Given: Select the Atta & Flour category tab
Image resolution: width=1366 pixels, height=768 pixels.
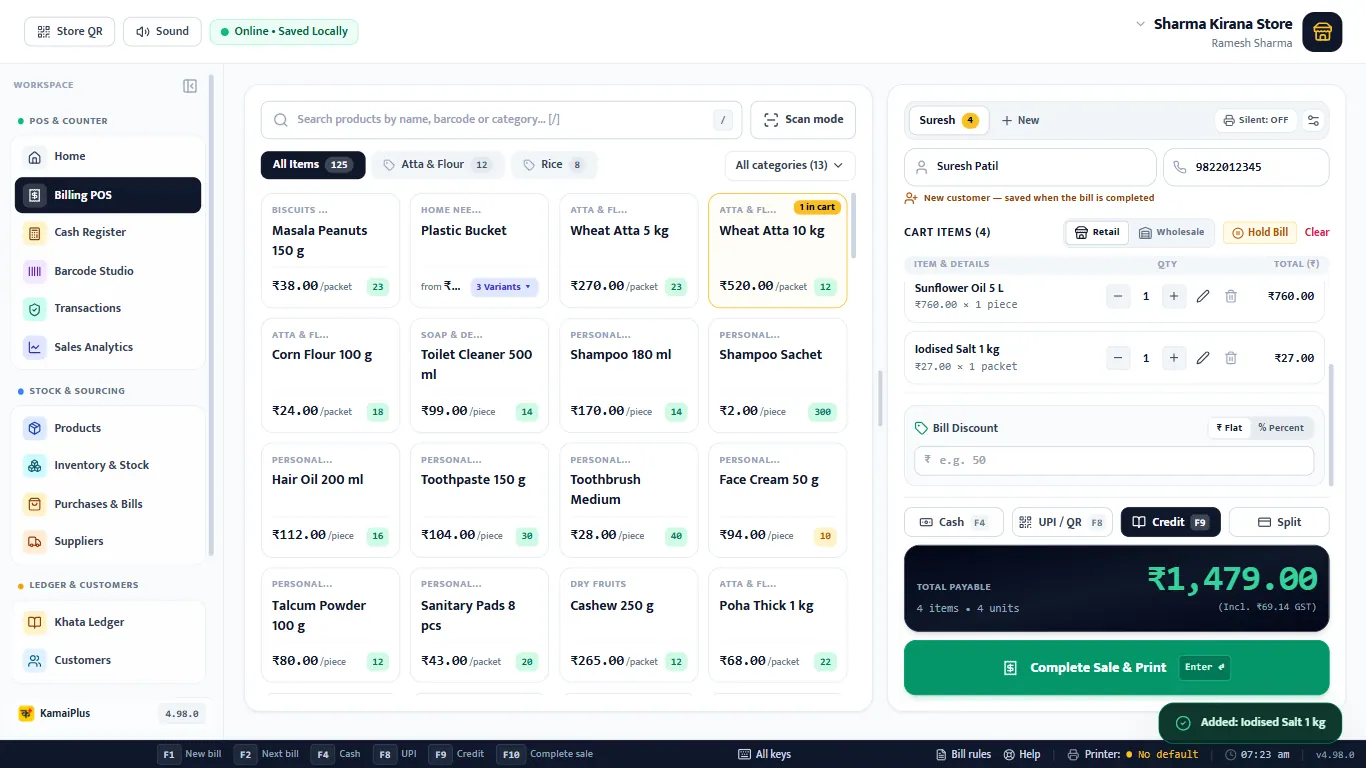Looking at the screenshot, I should (437, 165).
